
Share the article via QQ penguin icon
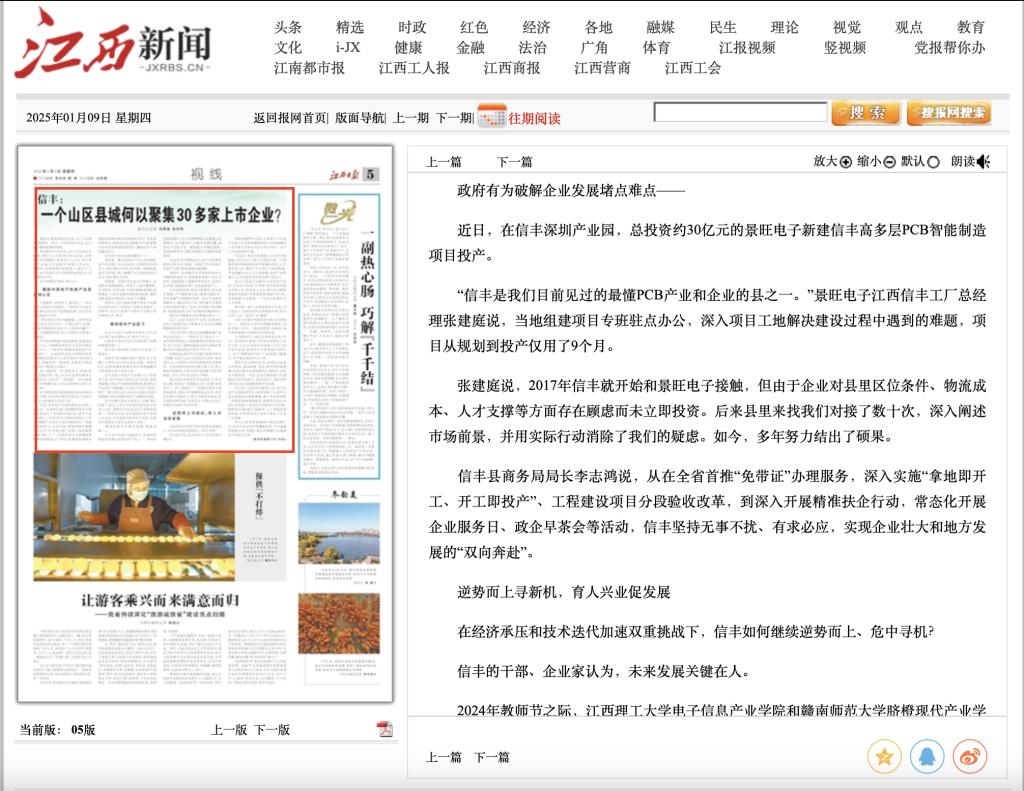[x=927, y=756]
